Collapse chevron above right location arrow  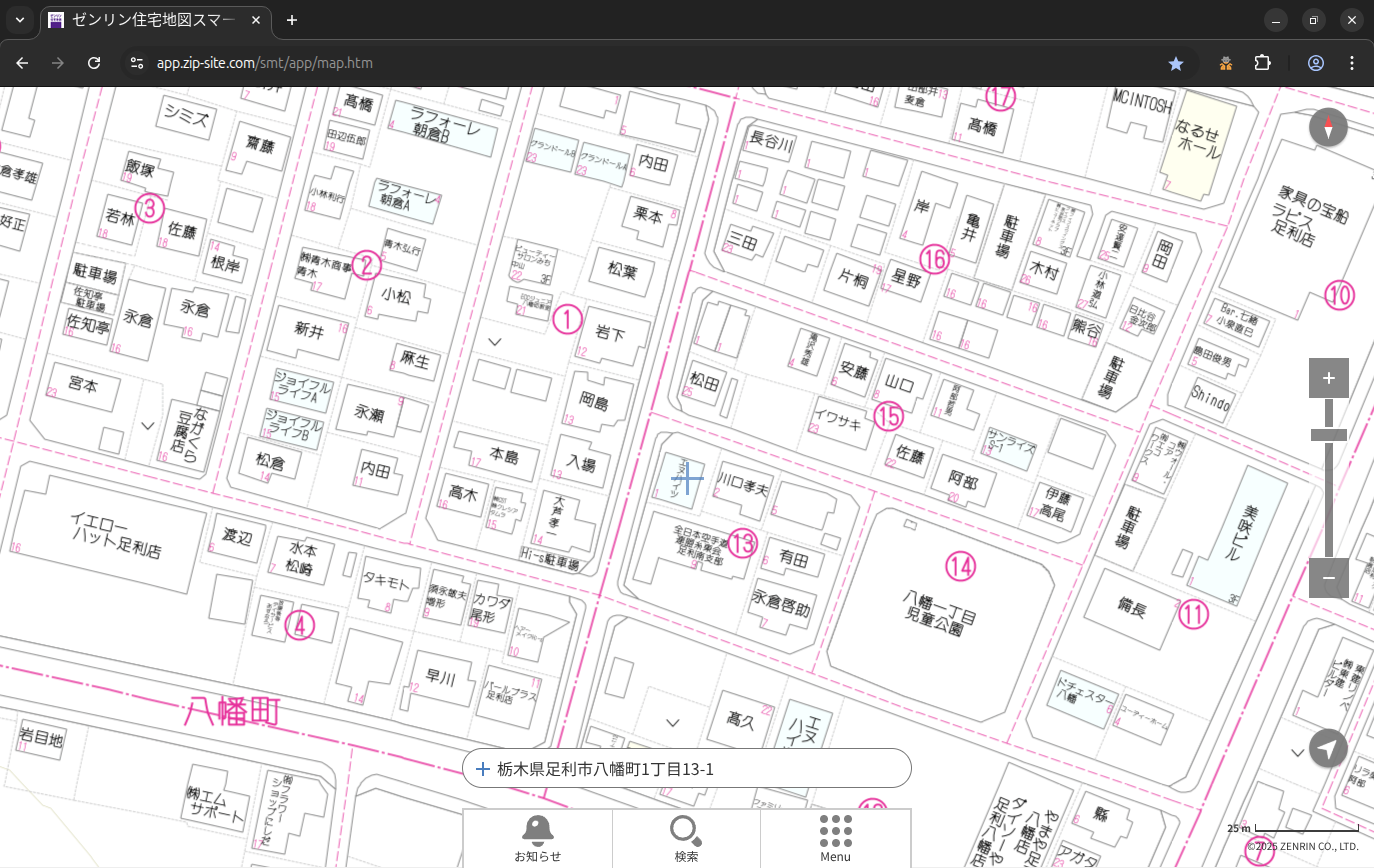1298,752
